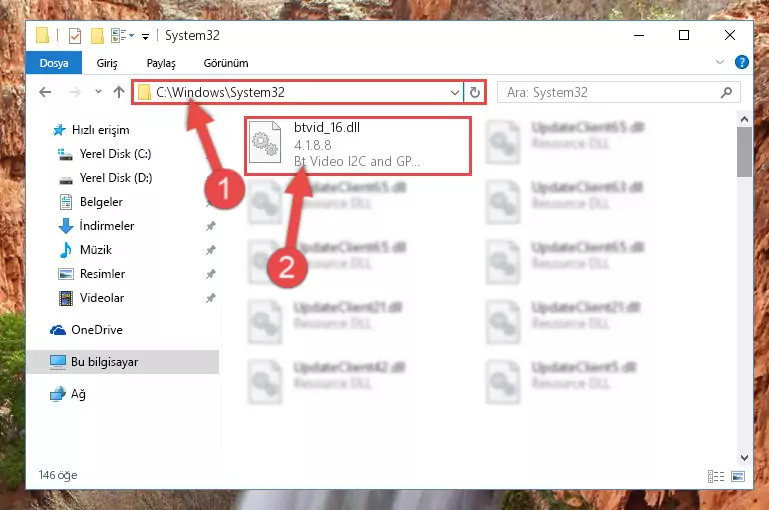Click the pin icon next to Resimler
769x510 pixels.
211,274
